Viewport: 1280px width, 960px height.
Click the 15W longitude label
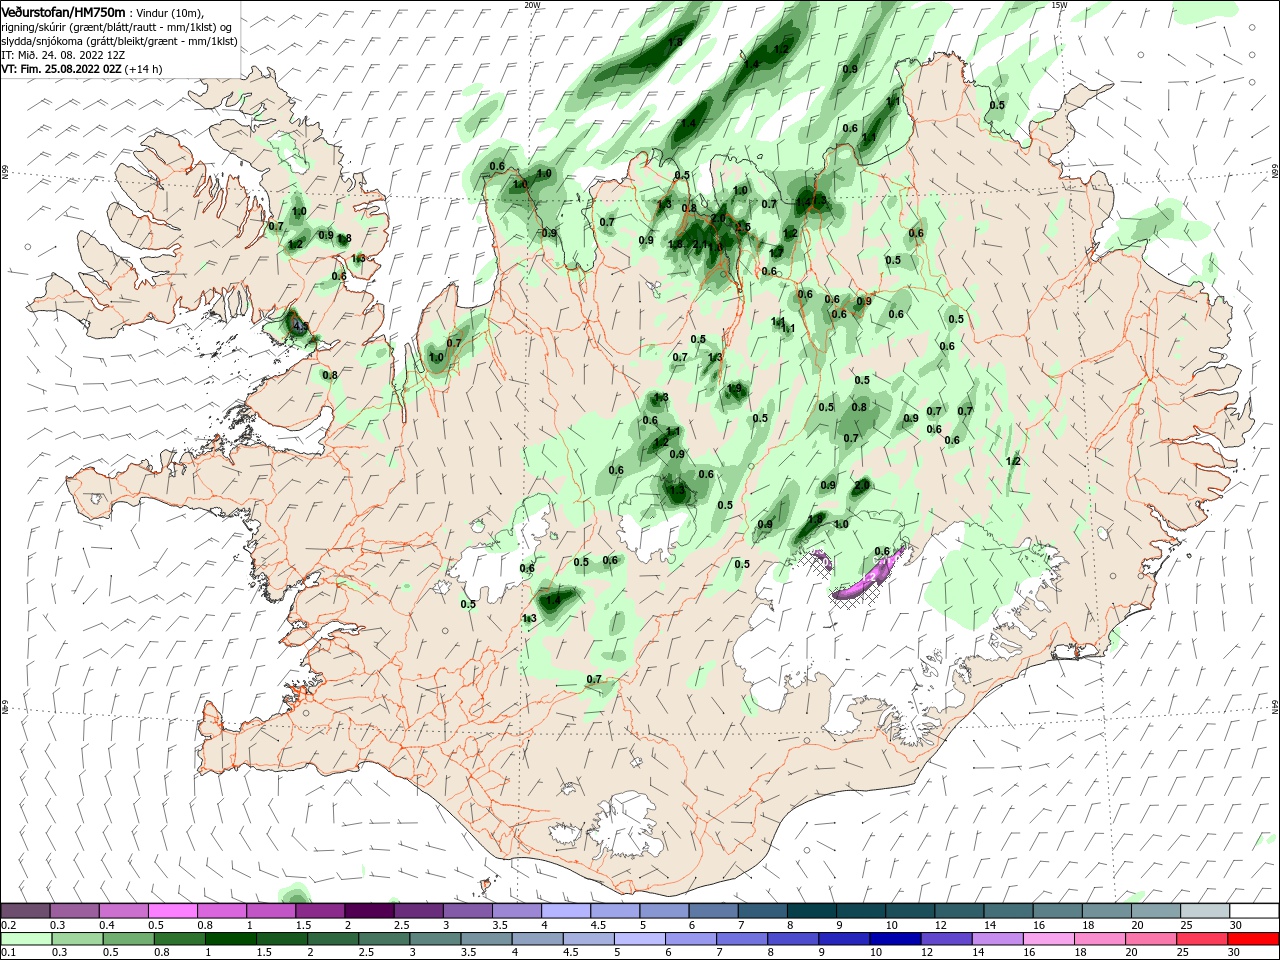coord(1059,5)
